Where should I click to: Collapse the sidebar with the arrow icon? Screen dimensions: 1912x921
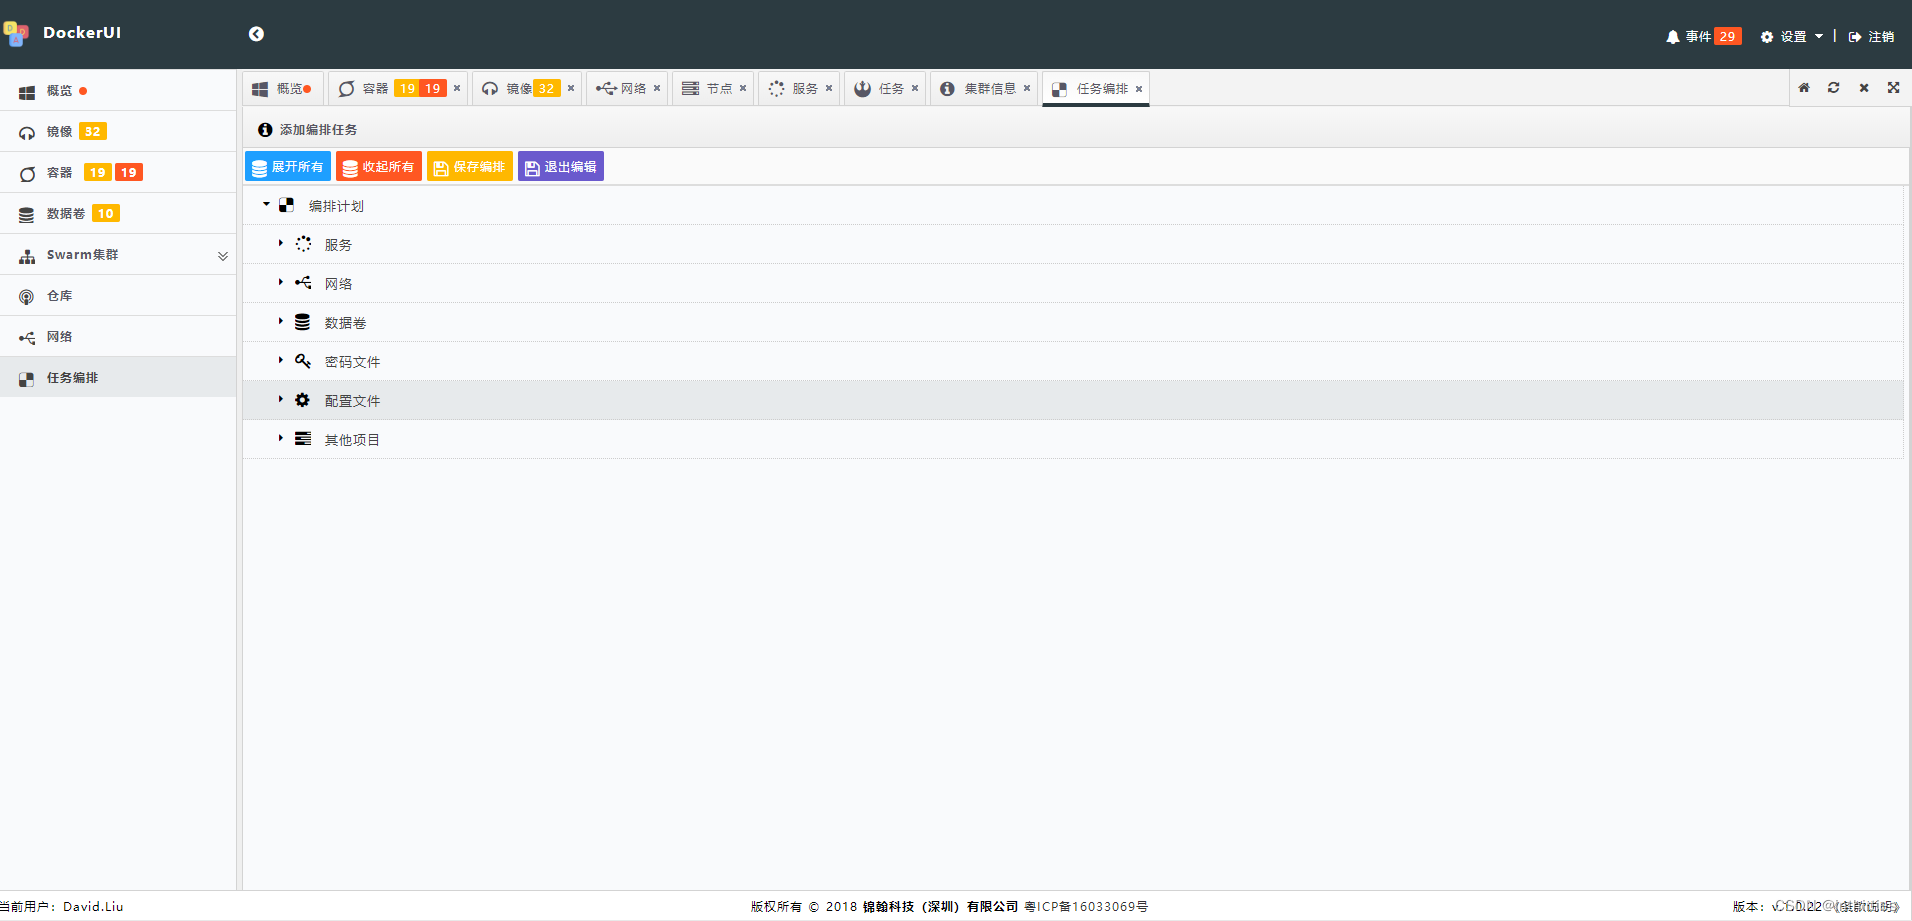256,34
